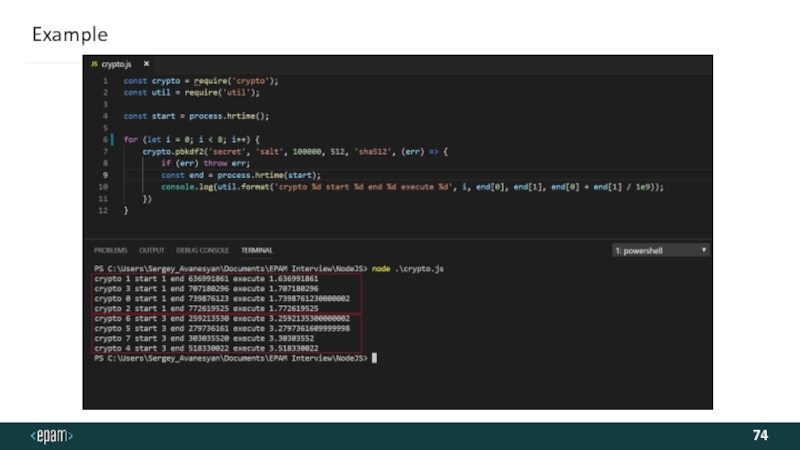The height and width of the screenshot is (450, 800).
Task: Open the powershell terminal selector dropdown
Action: pyautogui.click(x=660, y=250)
